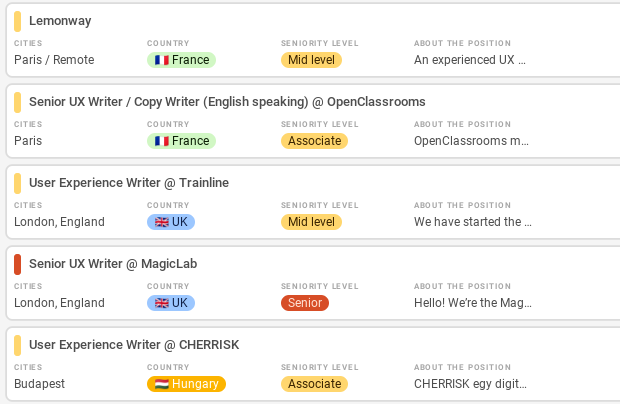Viewport: 620px width, 404px height.
Task: Select the Mid level tag on Lemonway
Action: 311,60
